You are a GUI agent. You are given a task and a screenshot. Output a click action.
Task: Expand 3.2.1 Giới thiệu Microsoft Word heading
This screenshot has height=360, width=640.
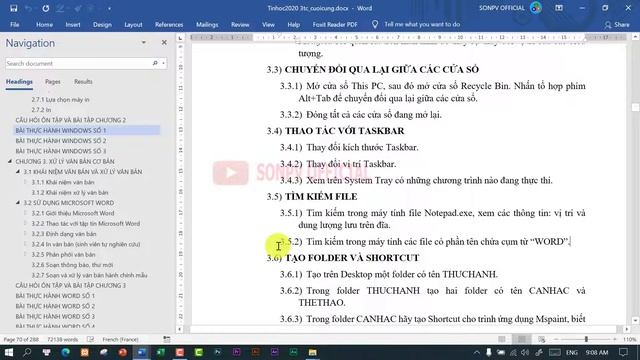coord(26,213)
